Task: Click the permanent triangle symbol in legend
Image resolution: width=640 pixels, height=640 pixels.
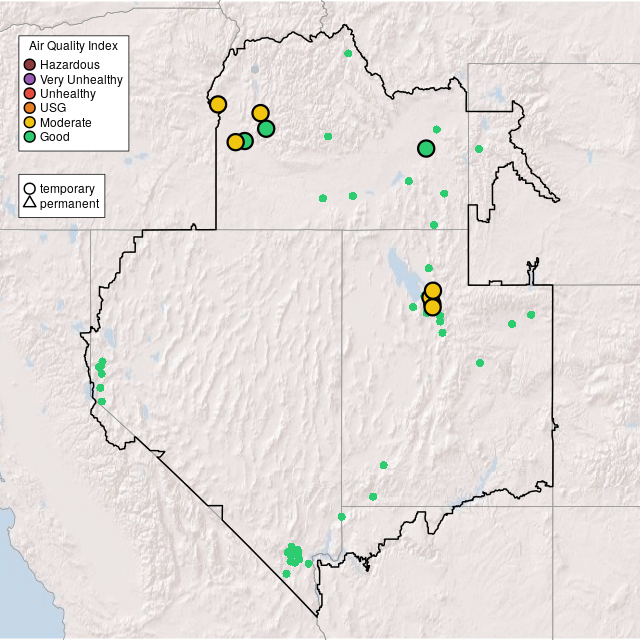Action: pos(30,203)
